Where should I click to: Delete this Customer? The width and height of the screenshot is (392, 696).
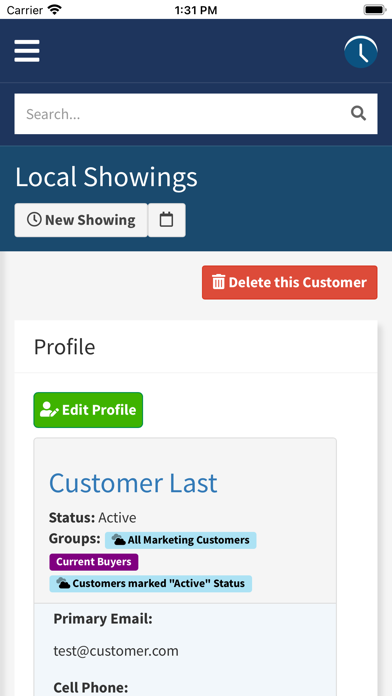[289, 282]
